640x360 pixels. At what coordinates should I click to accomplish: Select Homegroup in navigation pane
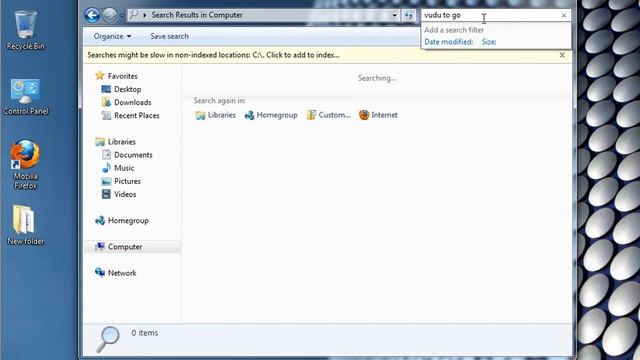point(128,221)
